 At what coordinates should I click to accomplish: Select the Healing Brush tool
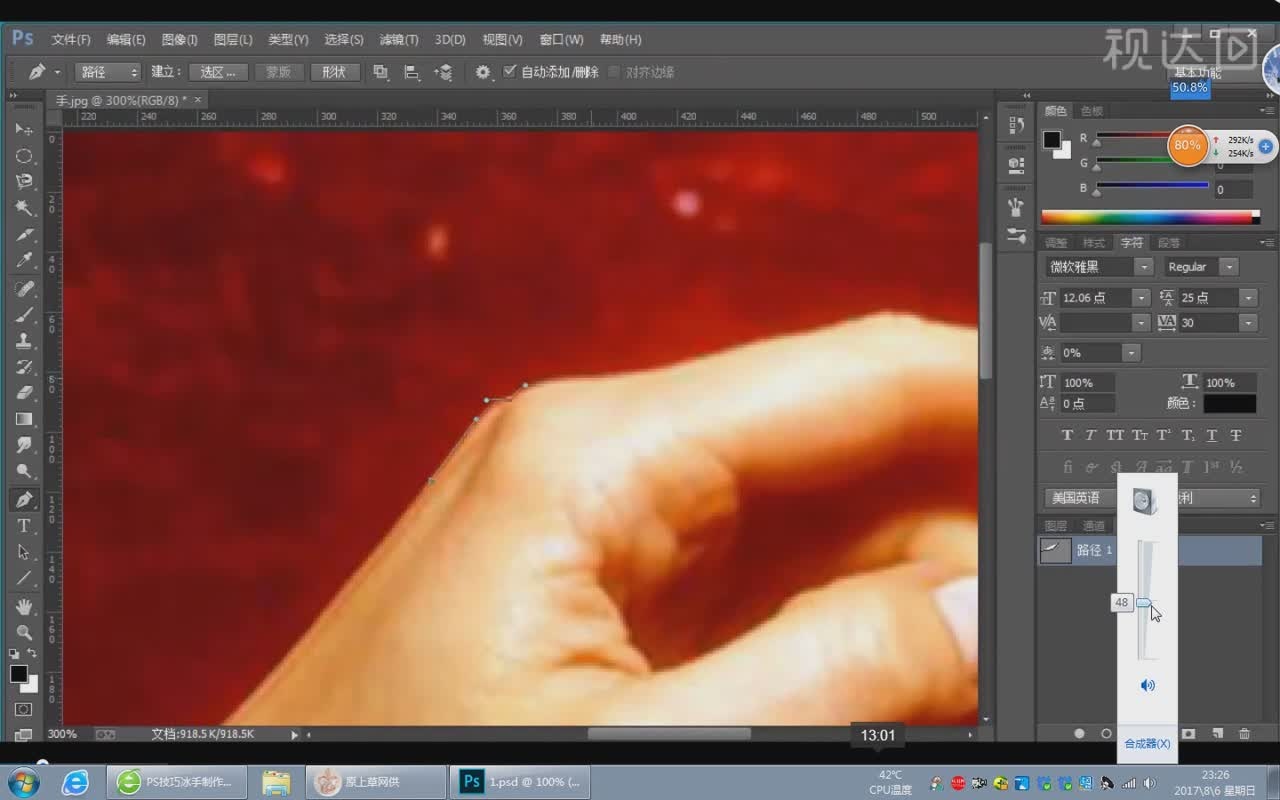point(24,288)
